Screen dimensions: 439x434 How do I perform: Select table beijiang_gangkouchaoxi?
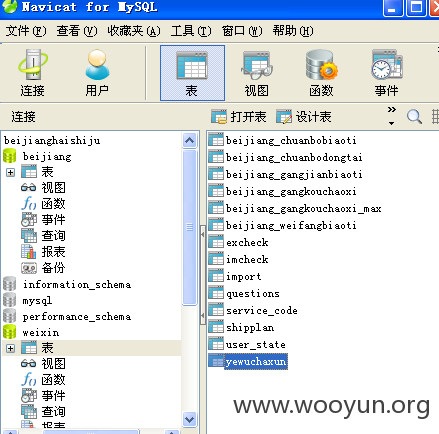283,191
